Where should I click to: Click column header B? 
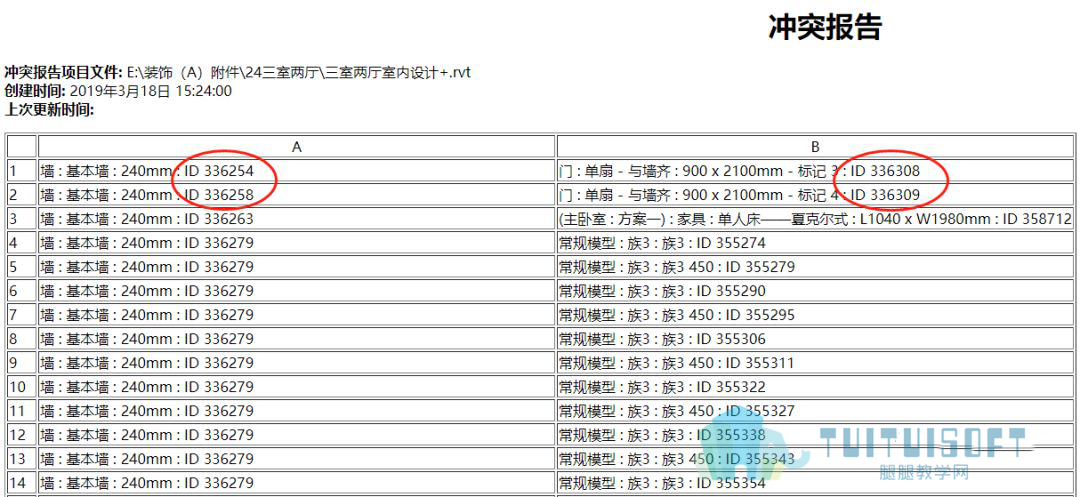pos(815,147)
